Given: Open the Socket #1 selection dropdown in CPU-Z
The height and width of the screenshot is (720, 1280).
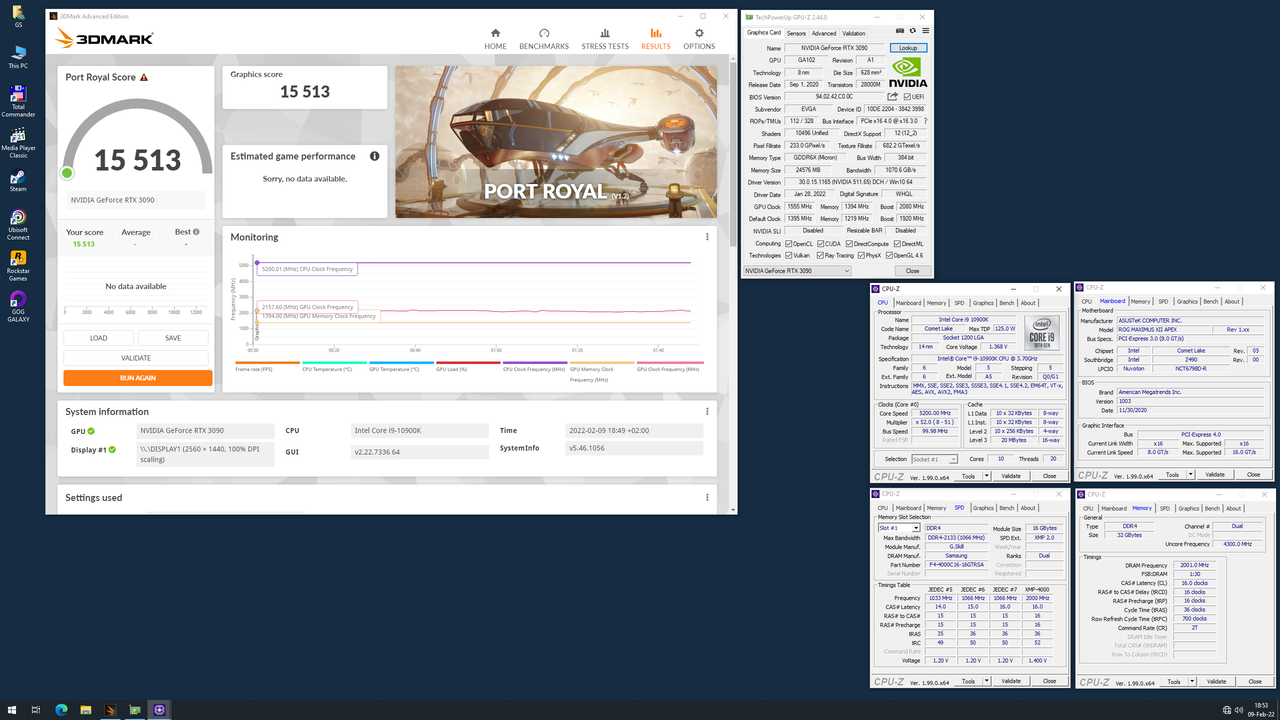Looking at the screenshot, I should coord(934,459).
